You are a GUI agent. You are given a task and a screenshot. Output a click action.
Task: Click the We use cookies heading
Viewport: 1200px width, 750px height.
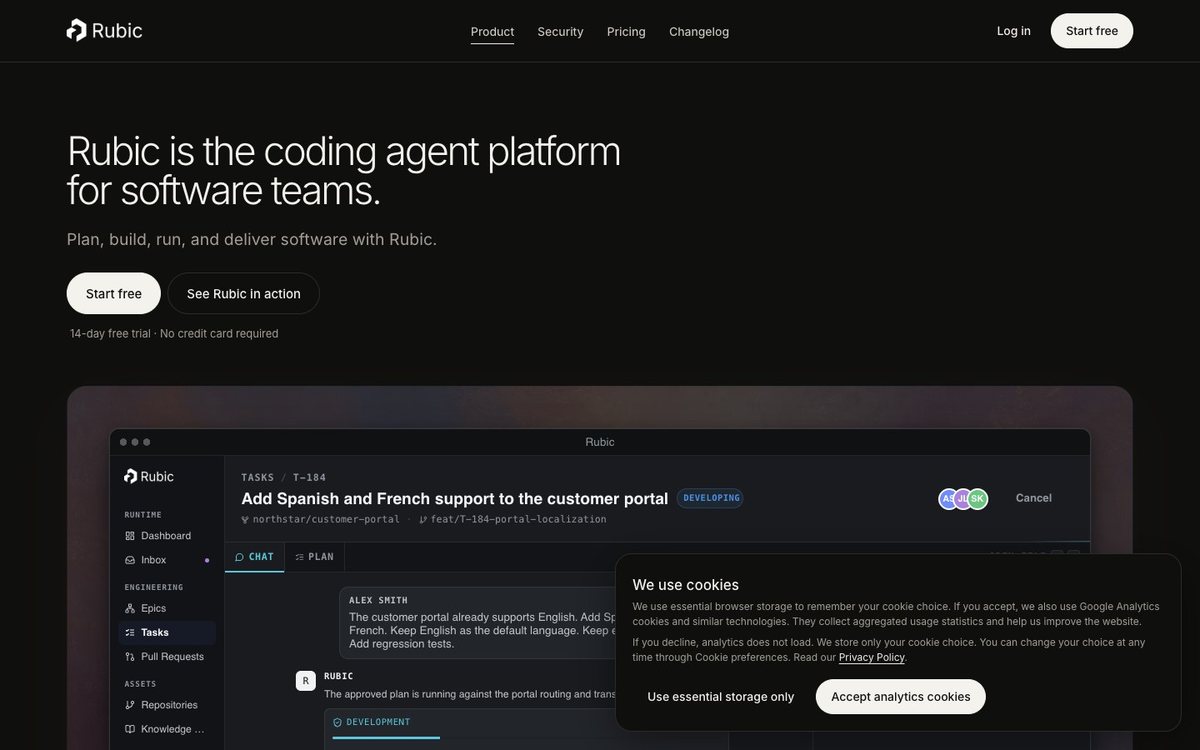pyautogui.click(x=686, y=585)
